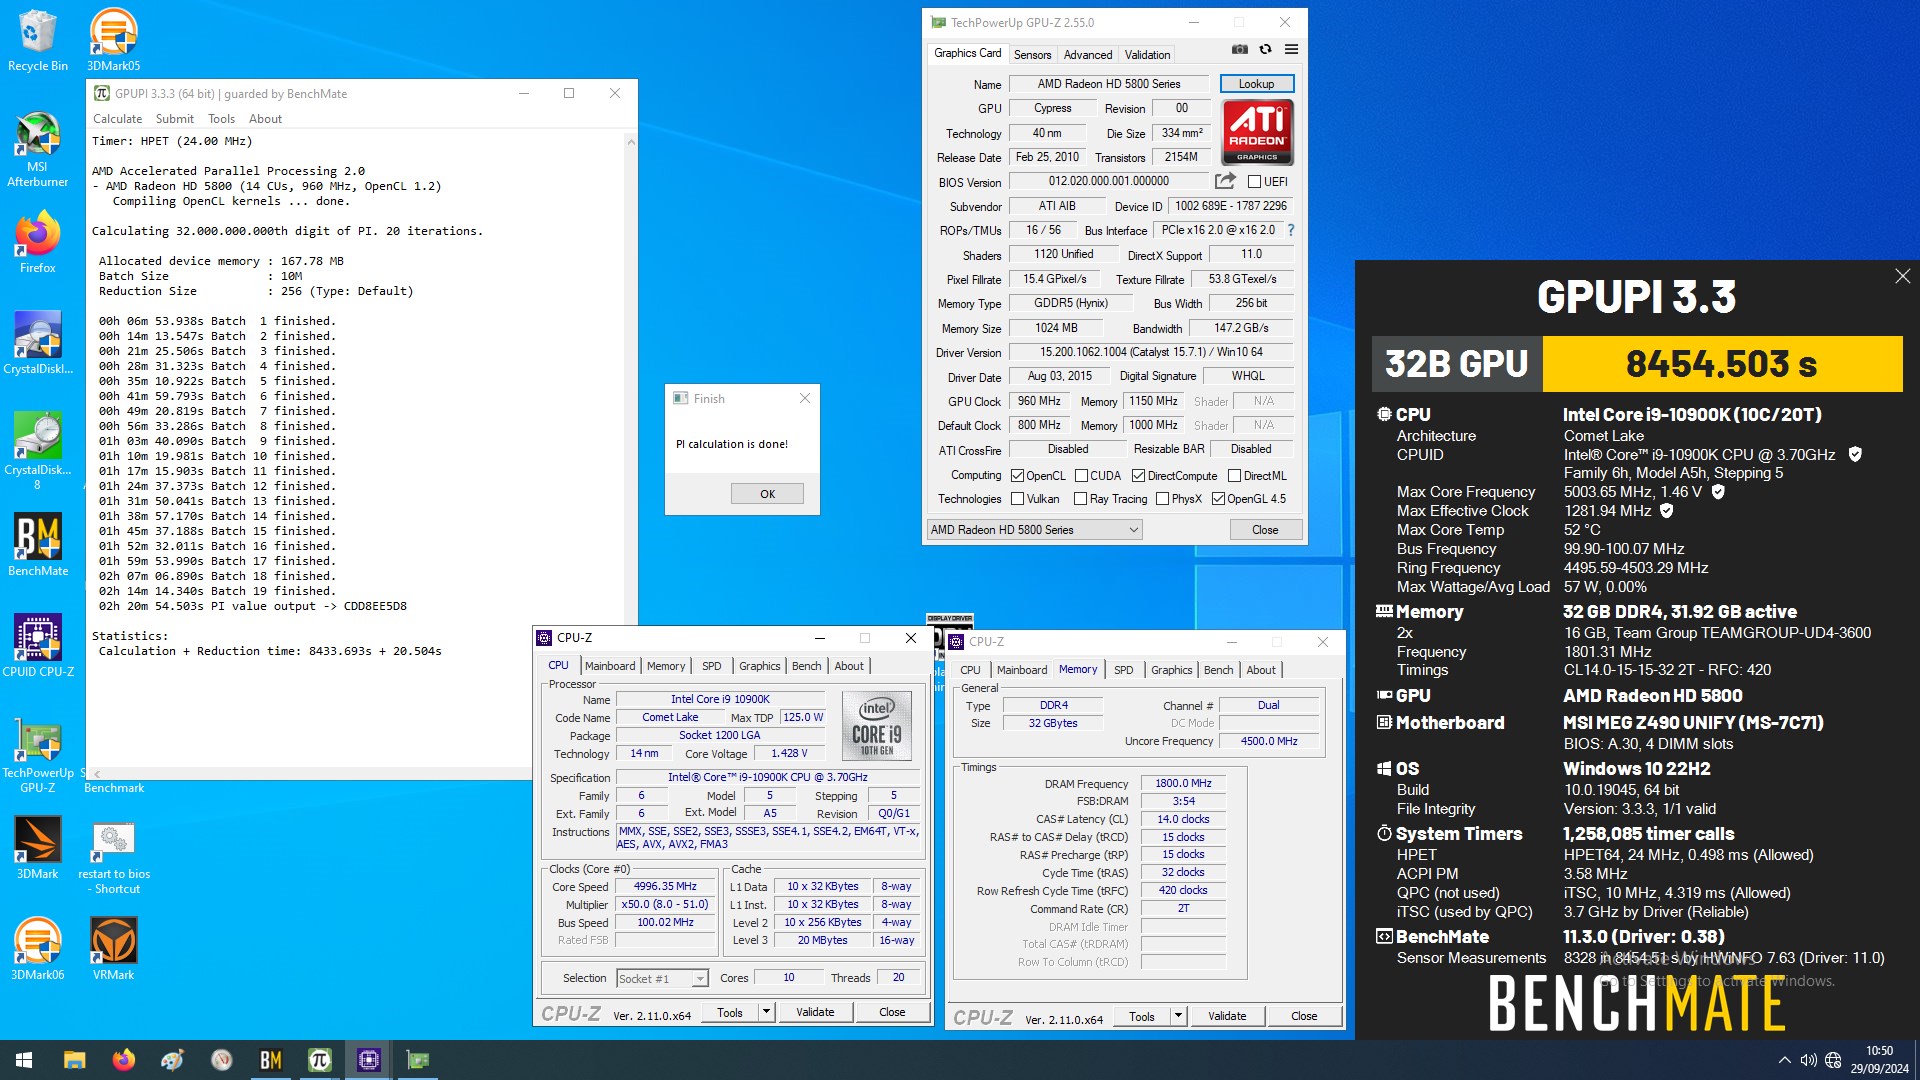Open the BenchMate desktop icon
This screenshot has width=1920, height=1080.
coord(37,545)
